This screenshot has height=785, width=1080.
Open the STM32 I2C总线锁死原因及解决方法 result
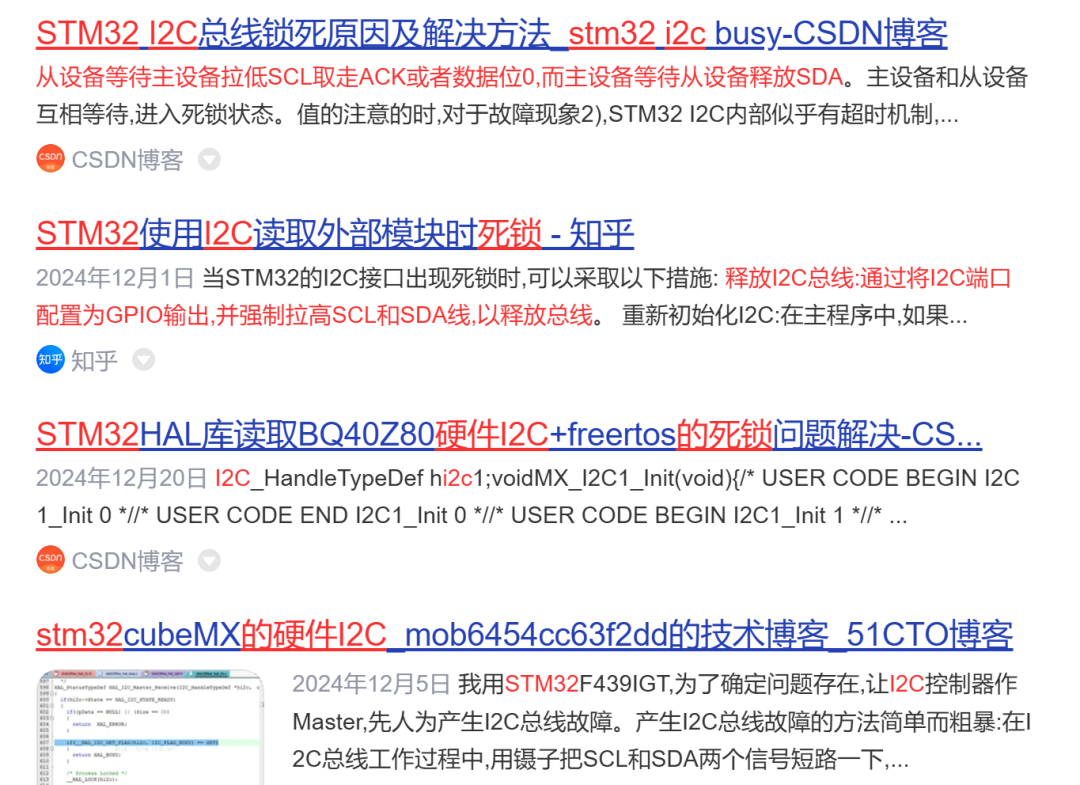click(491, 34)
